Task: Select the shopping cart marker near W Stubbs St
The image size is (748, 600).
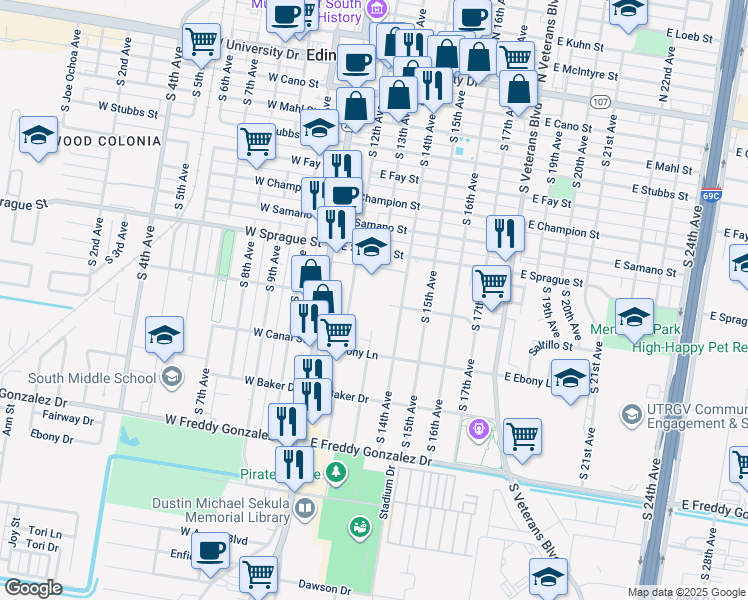Action: [257, 141]
